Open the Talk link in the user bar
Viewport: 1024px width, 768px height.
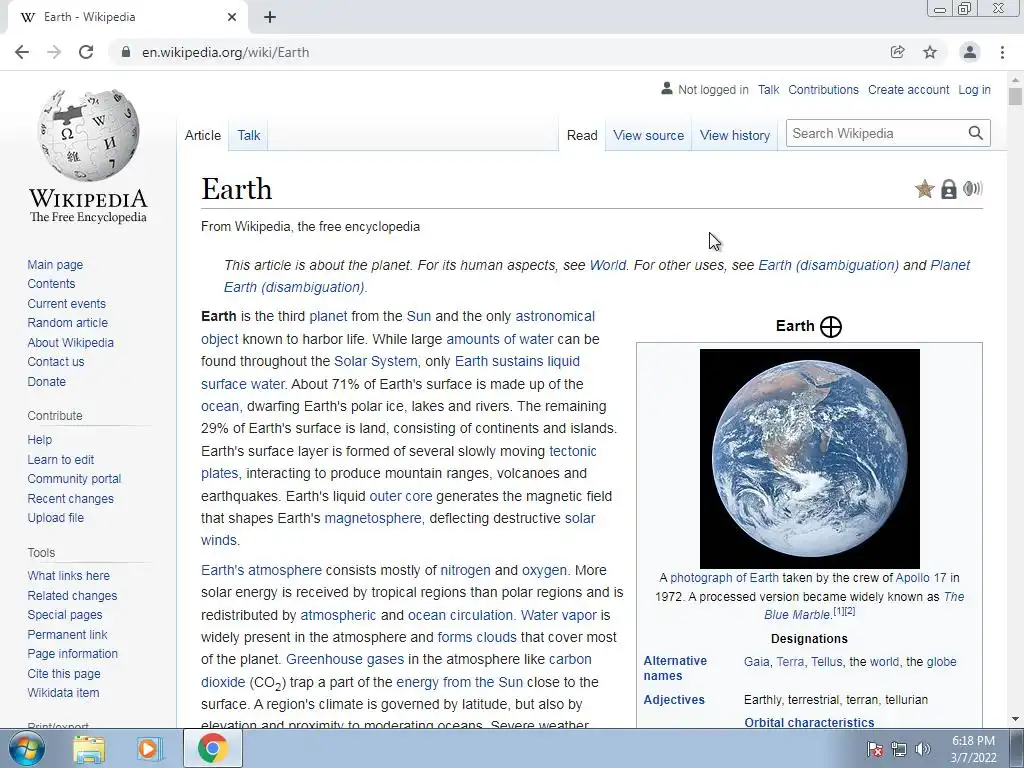click(x=769, y=89)
